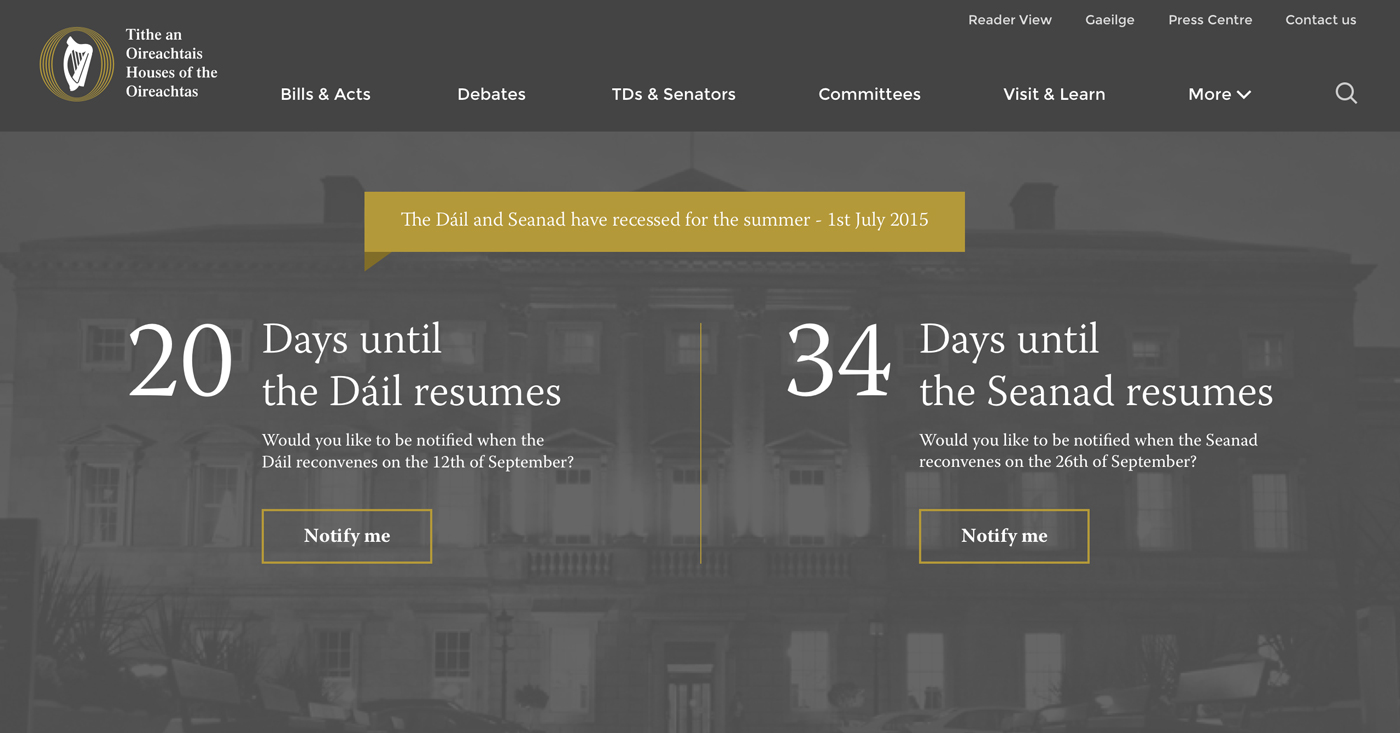Image resolution: width=1400 pixels, height=733 pixels.
Task: Click the summer recess announcement banner
Action: point(664,220)
